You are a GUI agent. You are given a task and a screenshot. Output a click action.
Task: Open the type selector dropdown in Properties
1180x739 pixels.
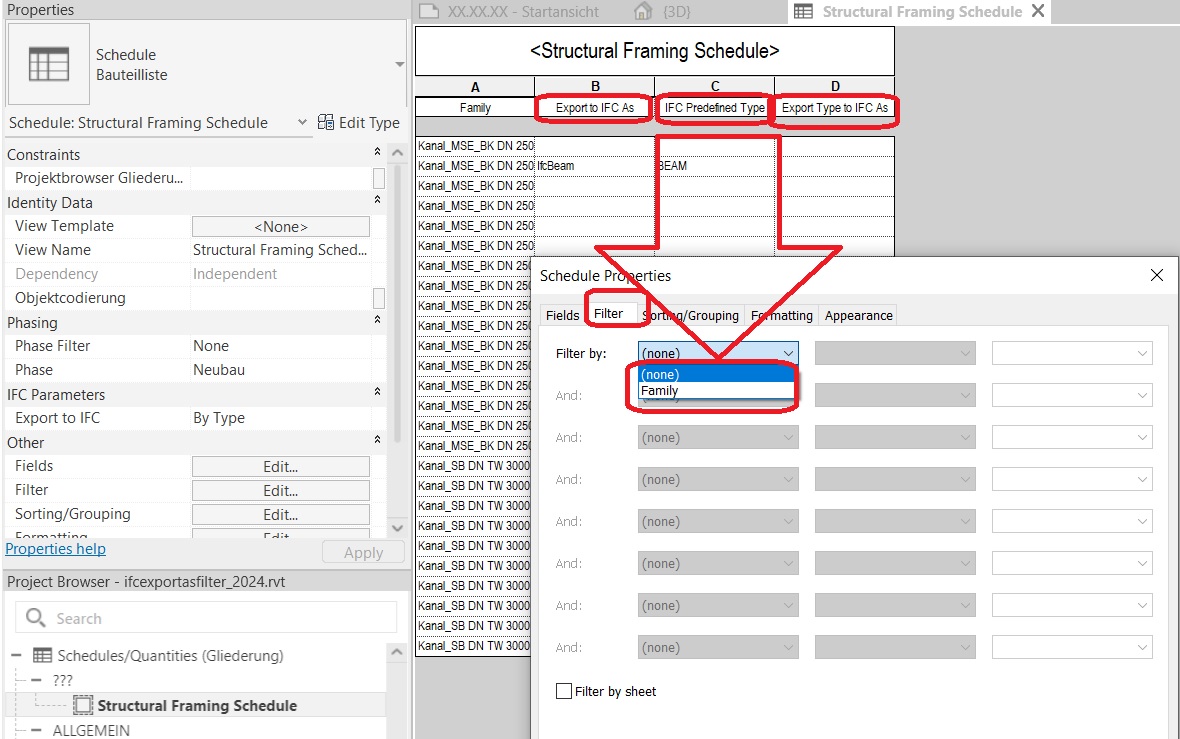tap(398, 63)
